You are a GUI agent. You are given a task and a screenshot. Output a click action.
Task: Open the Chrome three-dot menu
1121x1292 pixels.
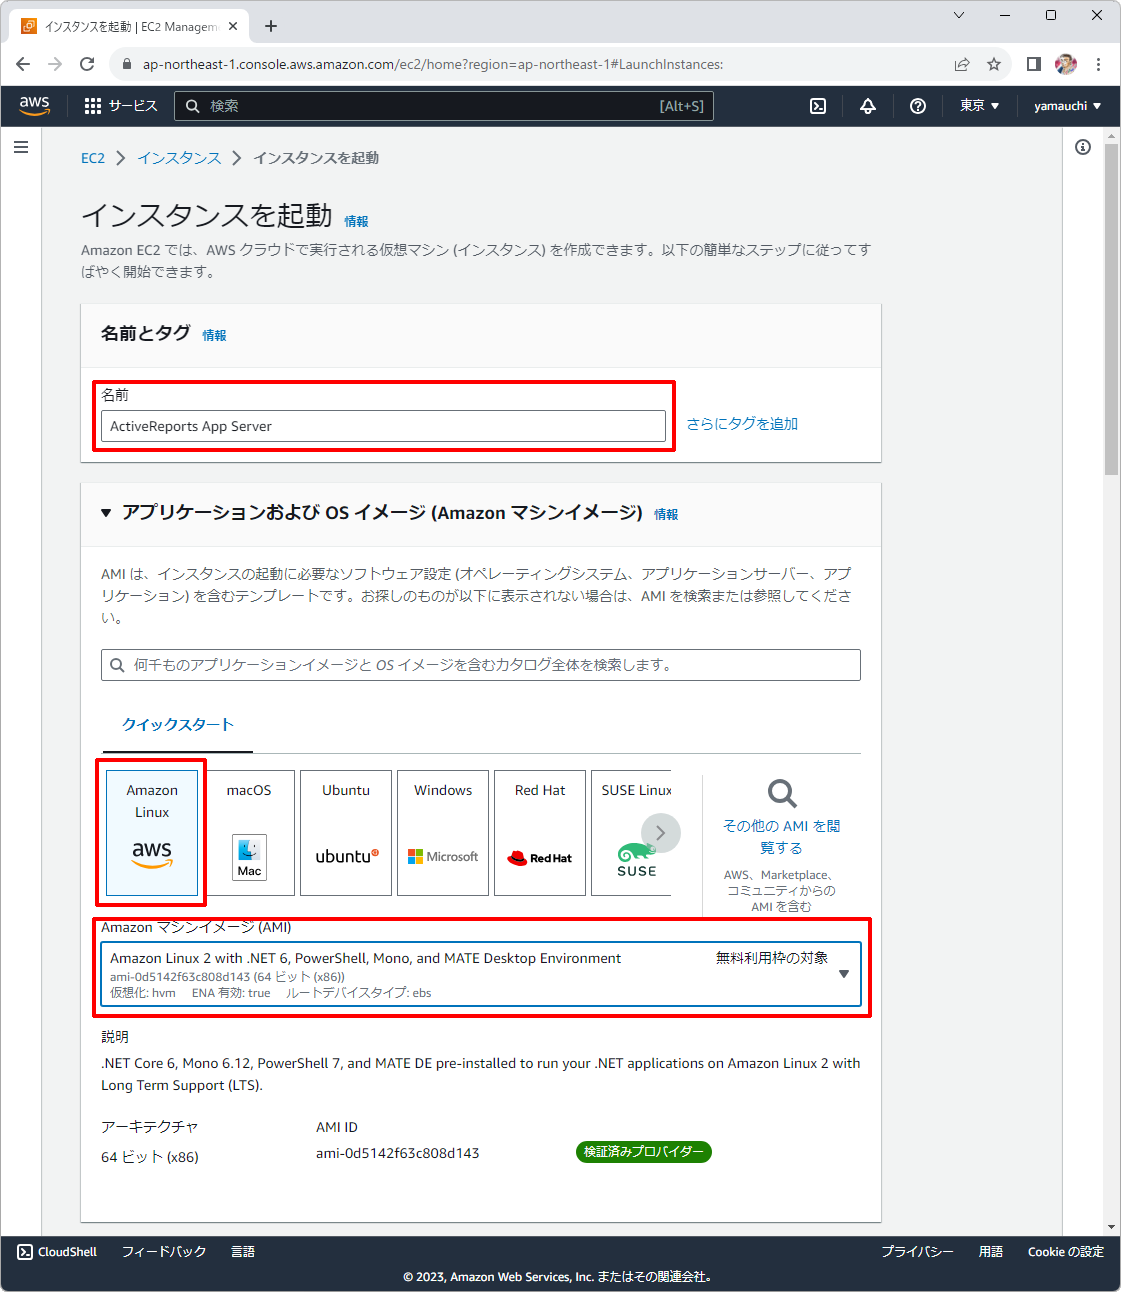point(1098,64)
